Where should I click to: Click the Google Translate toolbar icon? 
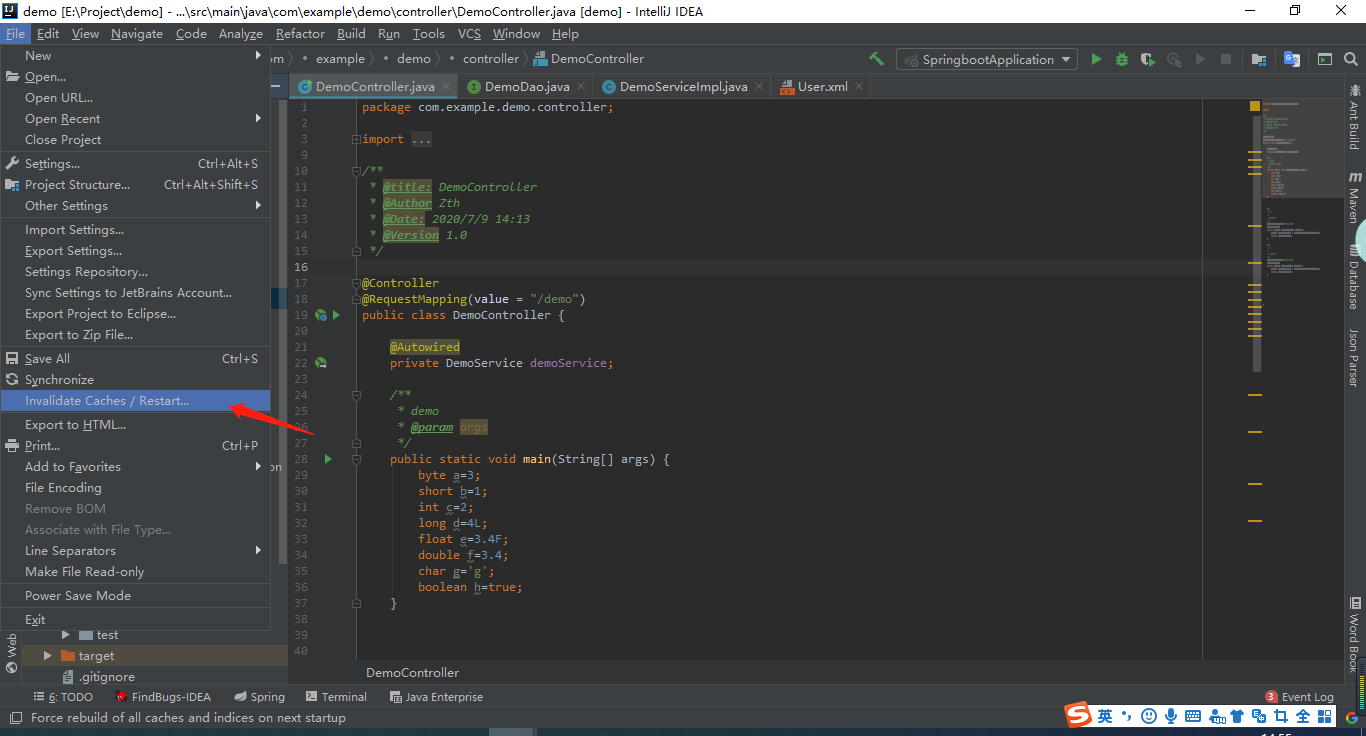pos(1292,59)
